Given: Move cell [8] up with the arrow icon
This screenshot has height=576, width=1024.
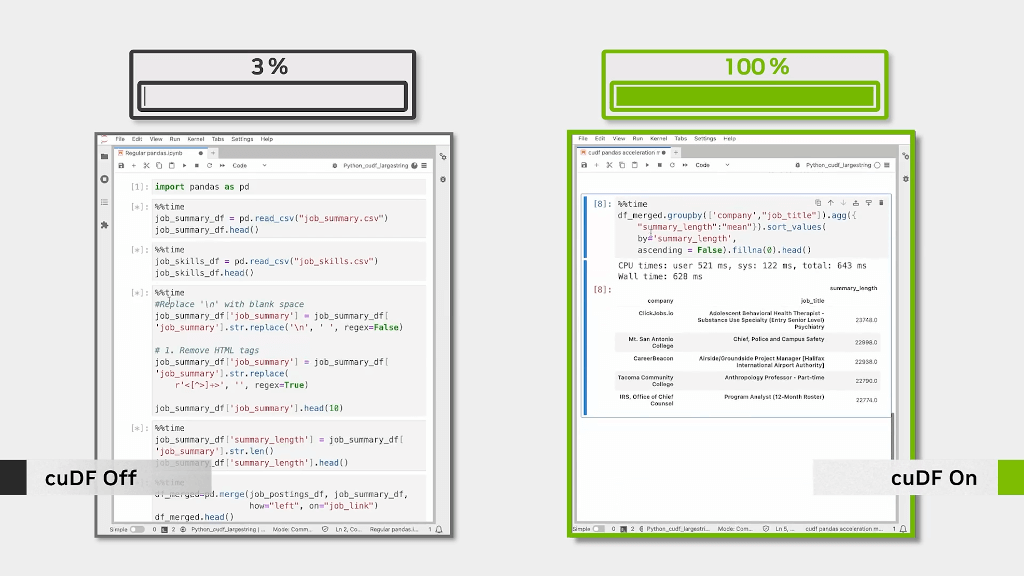Looking at the screenshot, I should tap(830, 203).
